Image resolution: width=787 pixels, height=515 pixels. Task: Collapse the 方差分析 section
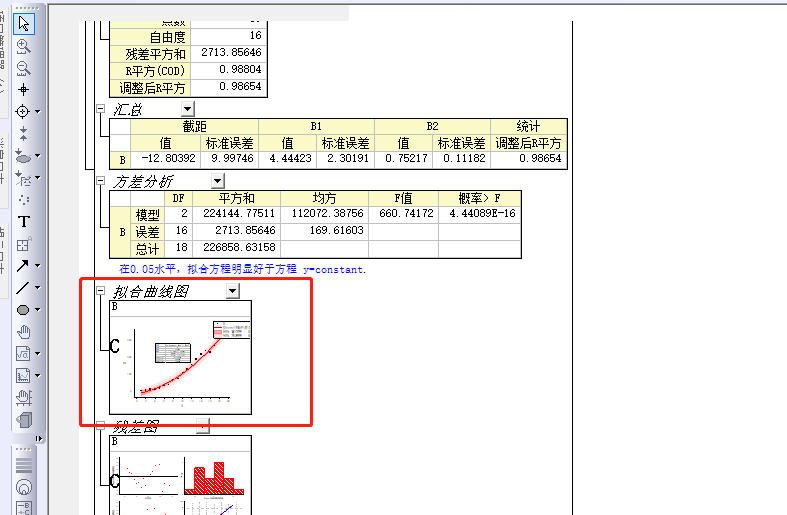point(100,181)
